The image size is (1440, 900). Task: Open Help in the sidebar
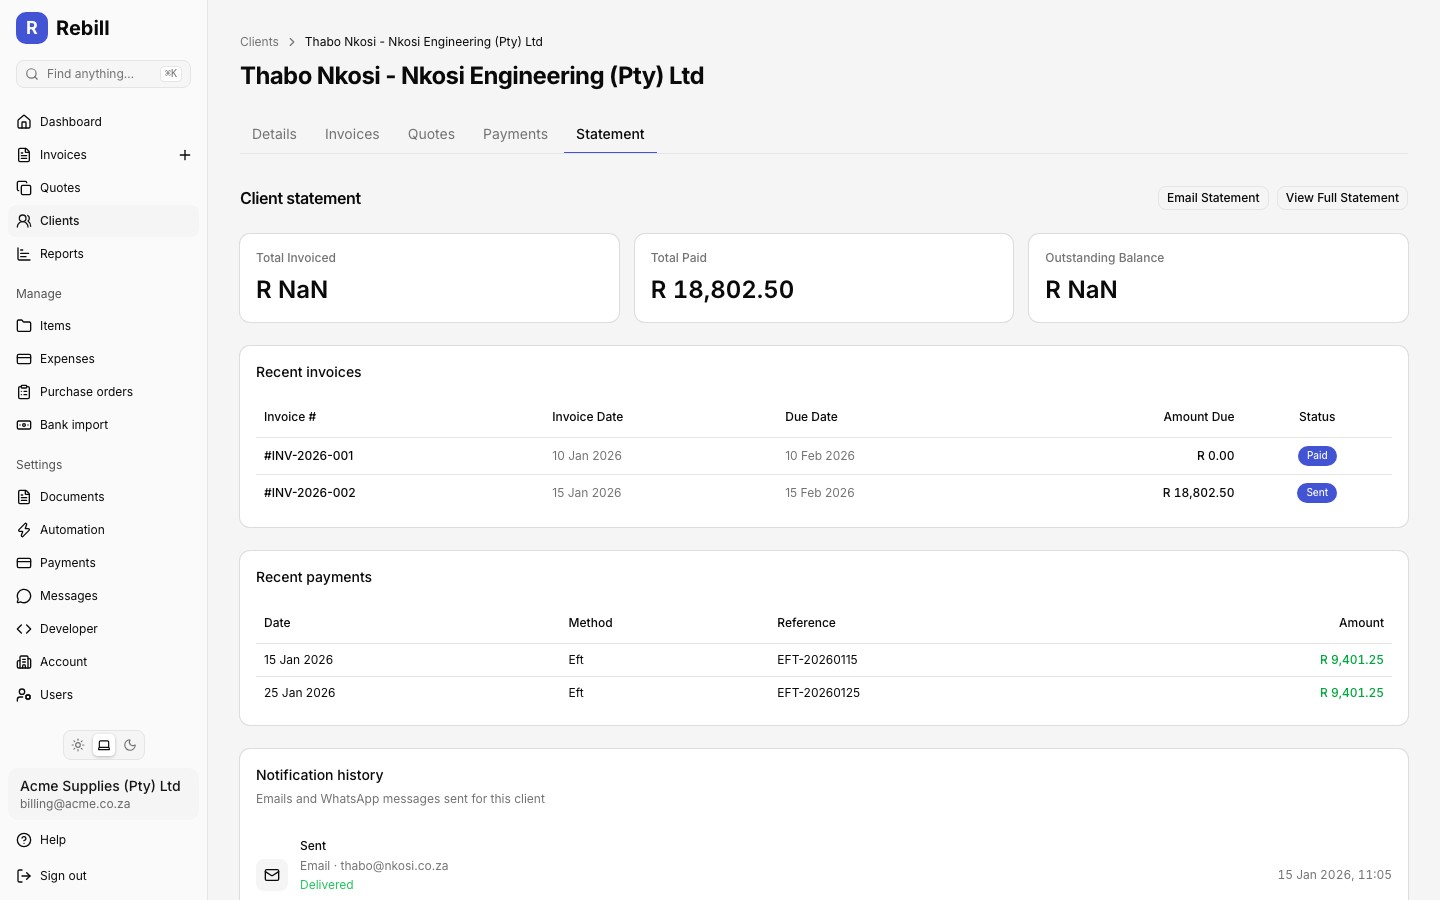pos(103,840)
